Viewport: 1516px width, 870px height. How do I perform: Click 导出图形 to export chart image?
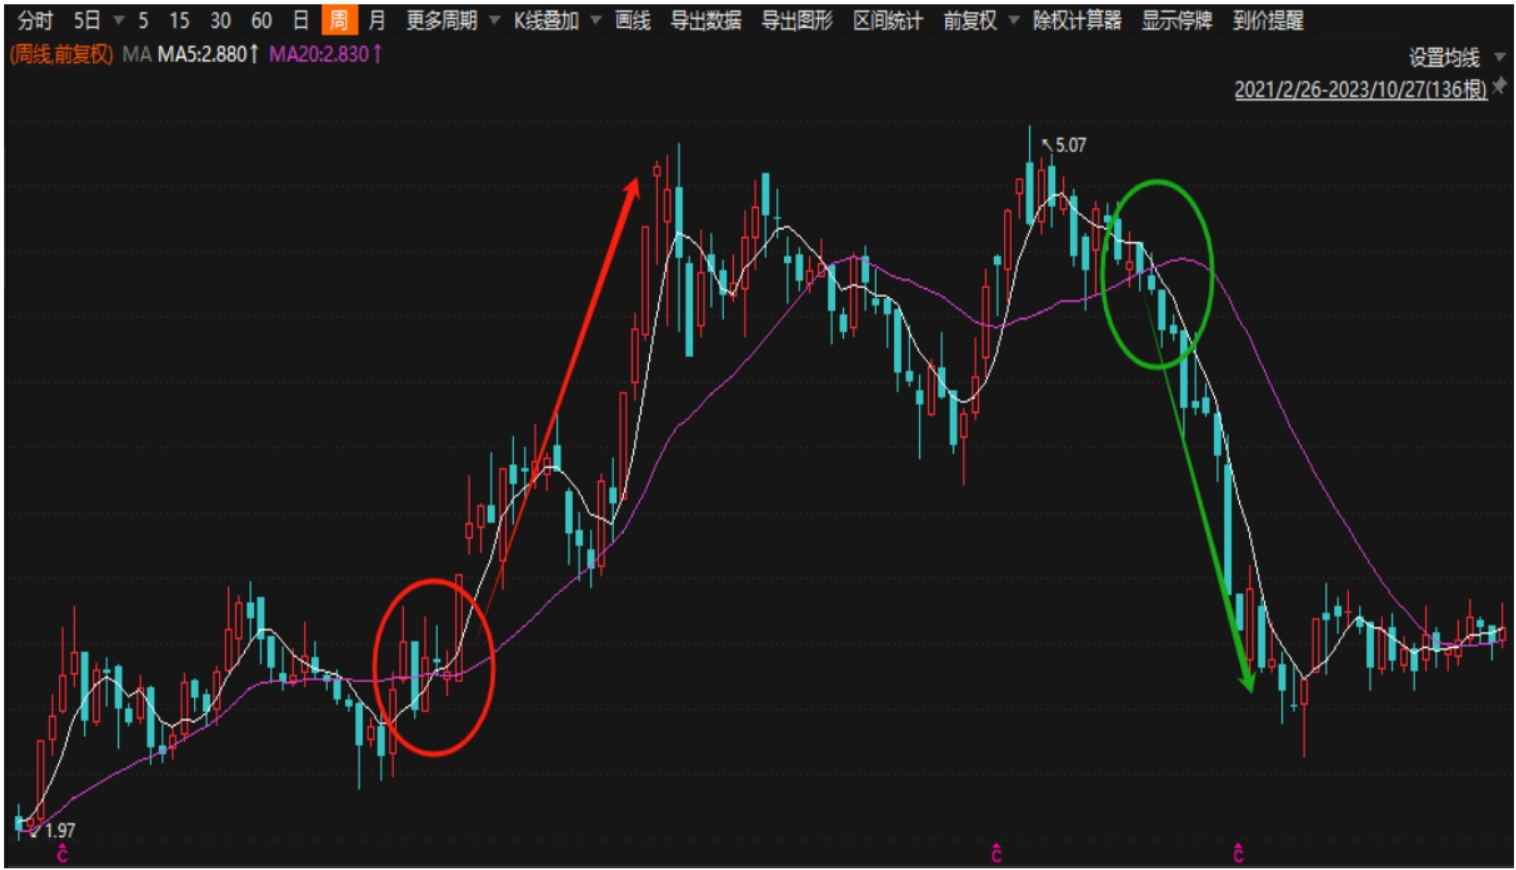point(797,20)
